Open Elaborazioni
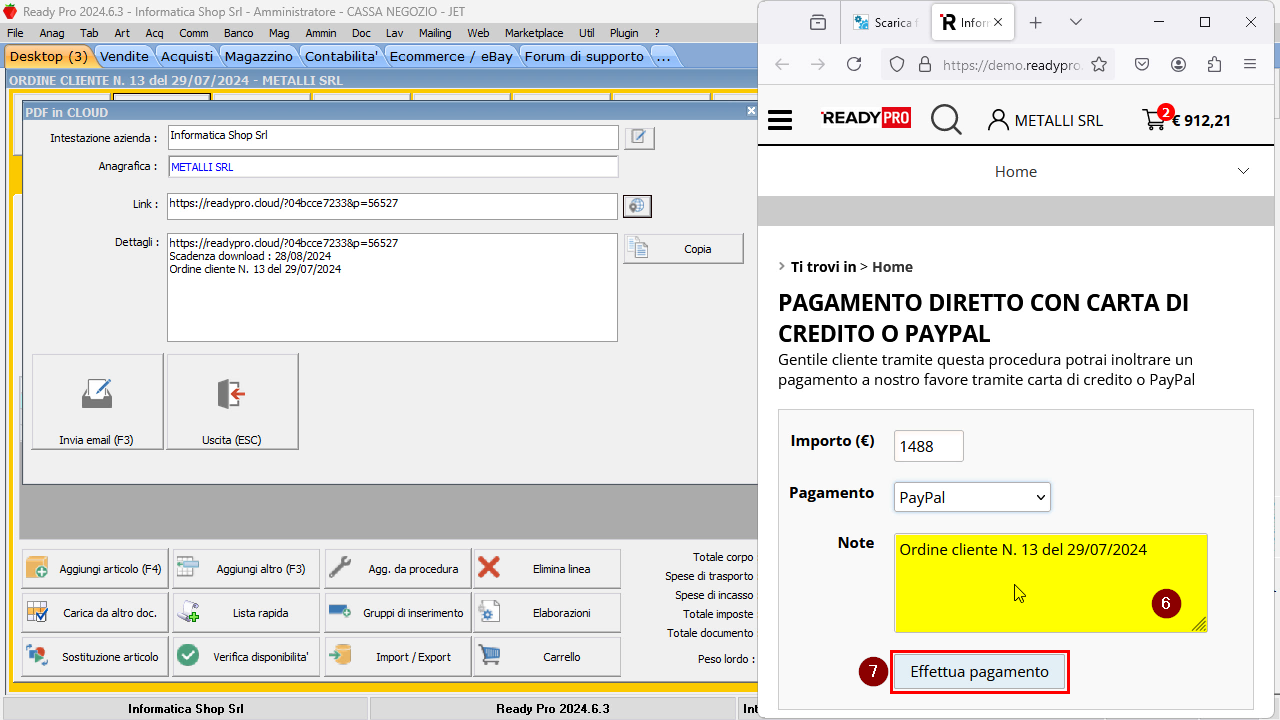1280x720 pixels. [x=547, y=613]
